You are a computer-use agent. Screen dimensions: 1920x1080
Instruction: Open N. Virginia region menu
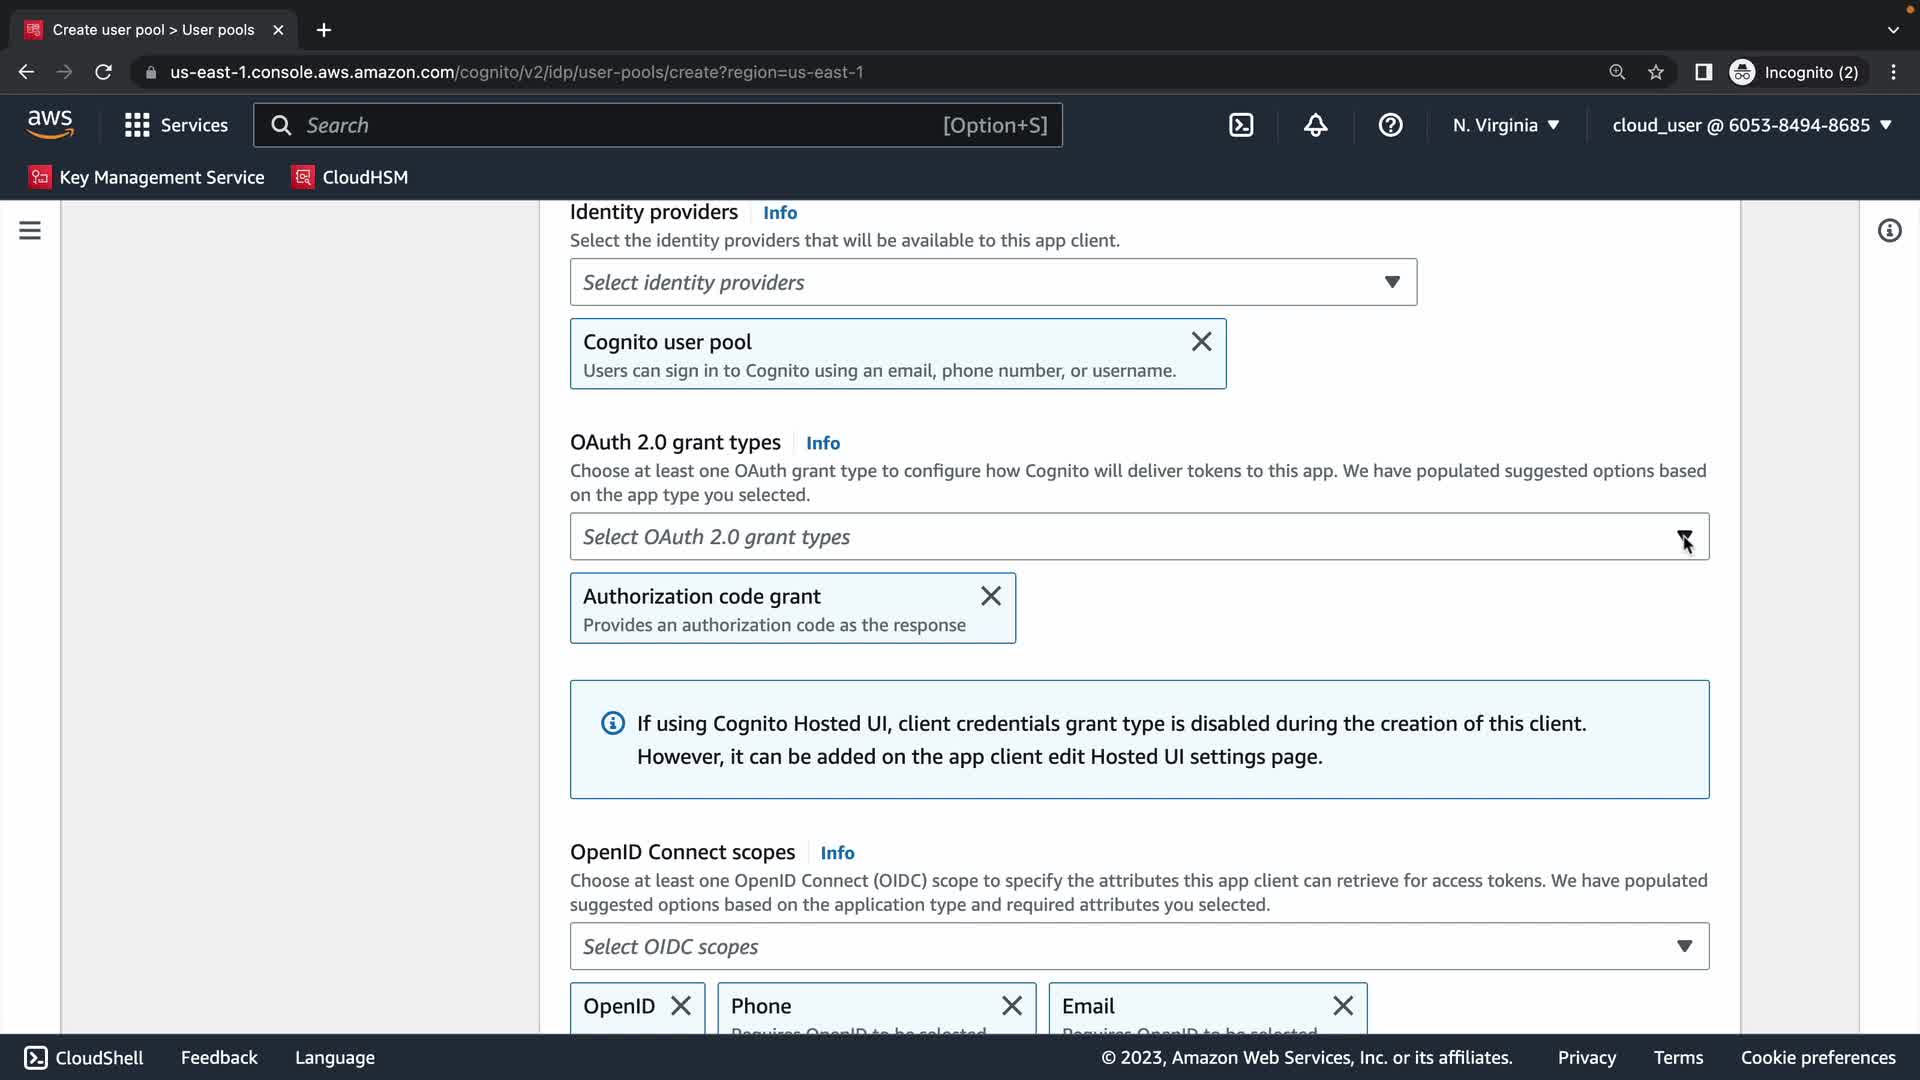tap(1505, 125)
